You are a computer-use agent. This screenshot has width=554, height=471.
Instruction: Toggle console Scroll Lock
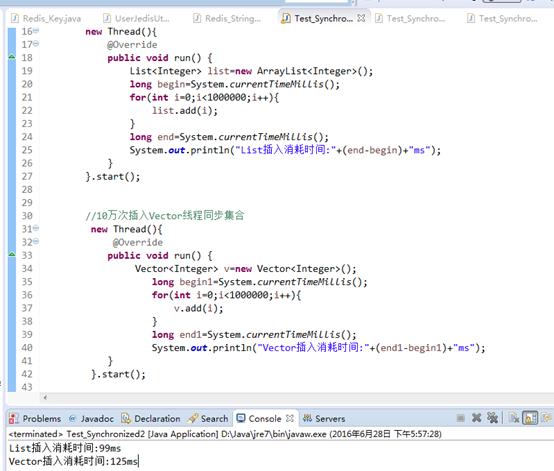pos(530,418)
